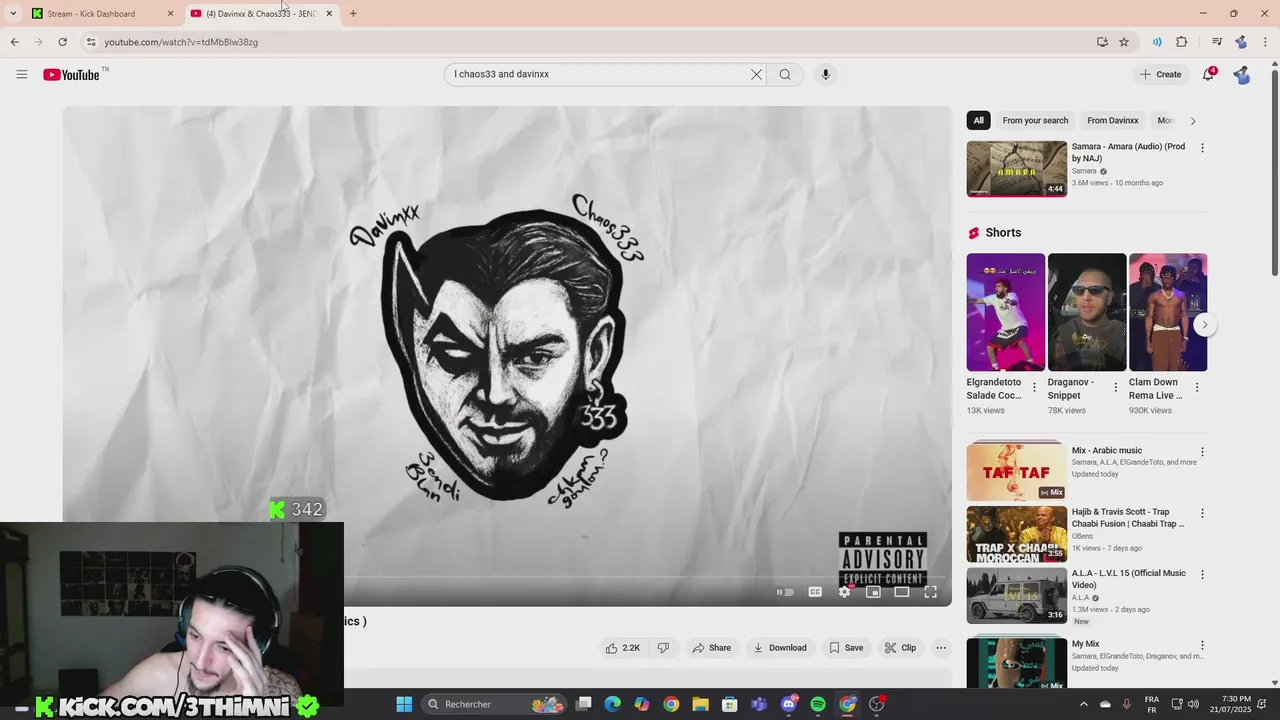
Task: Play the Elgrandetoto Salade Coc short
Action: click(x=1005, y=312)
